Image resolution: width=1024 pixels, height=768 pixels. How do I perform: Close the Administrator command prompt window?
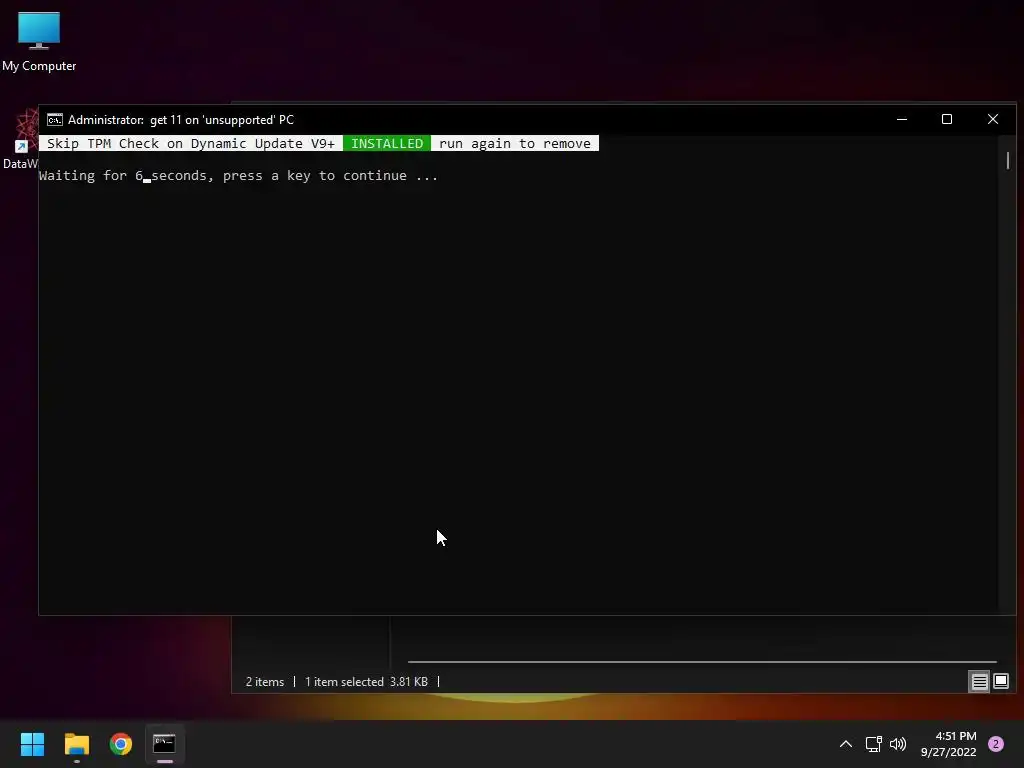993,119
